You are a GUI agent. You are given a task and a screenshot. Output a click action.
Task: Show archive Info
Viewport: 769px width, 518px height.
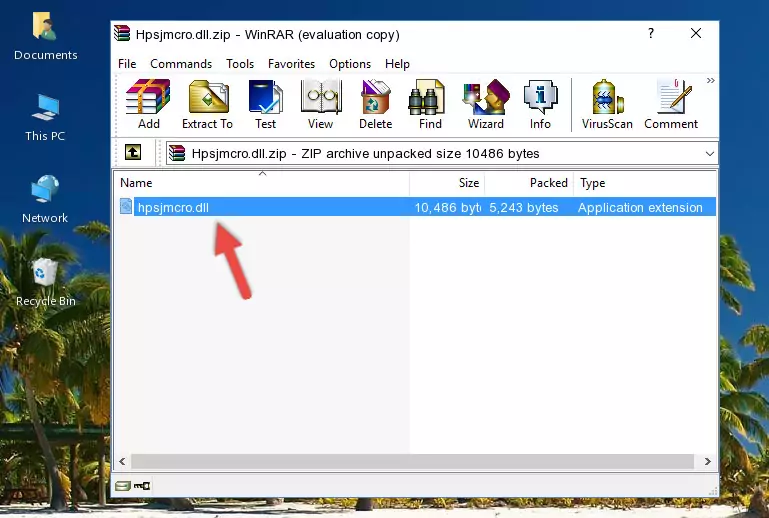(540, 104)
